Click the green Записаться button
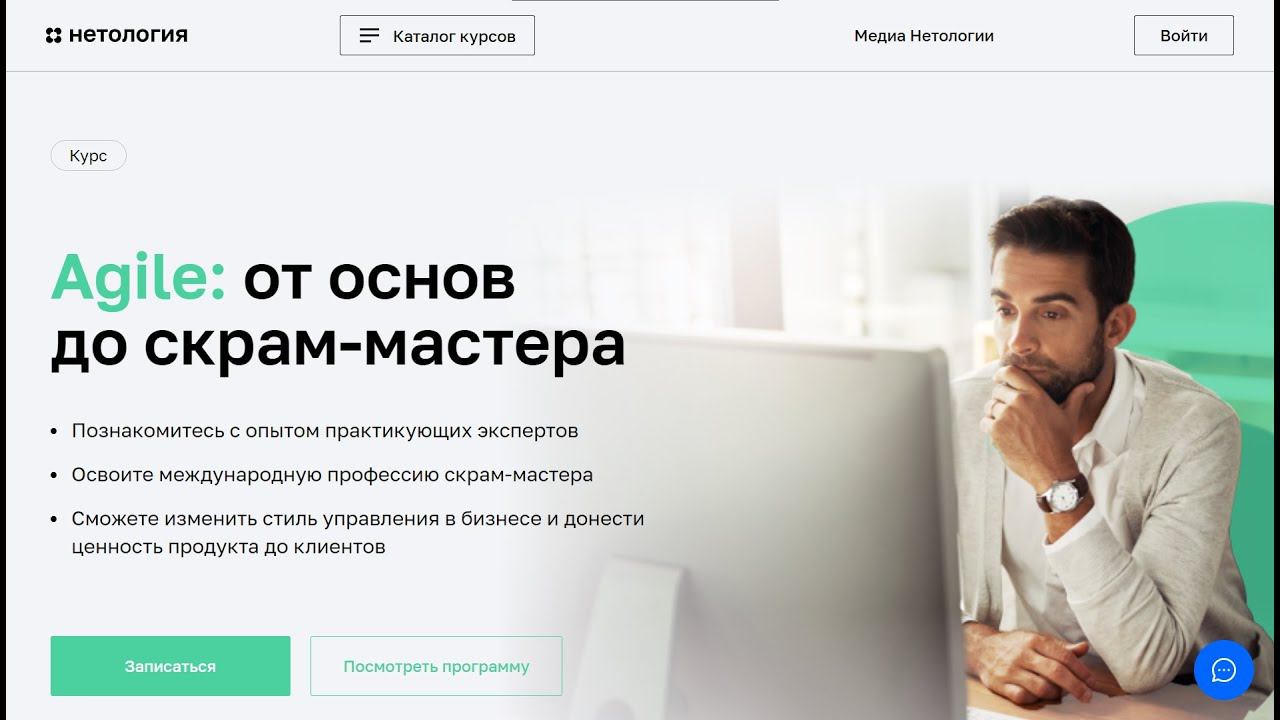Viewport: 1280px width, 720px height. tap(170, 666)
